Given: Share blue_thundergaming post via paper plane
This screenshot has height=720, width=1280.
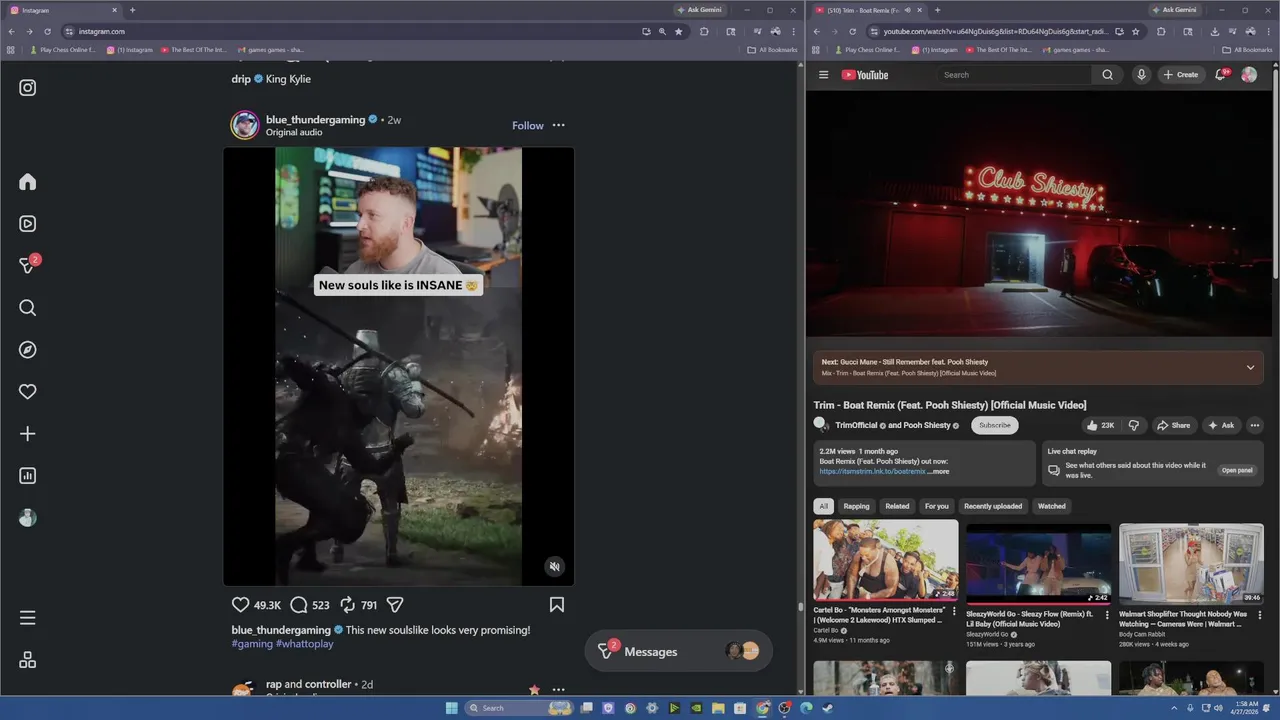Looking at the screenshot, I should click(x=395, y=605).
